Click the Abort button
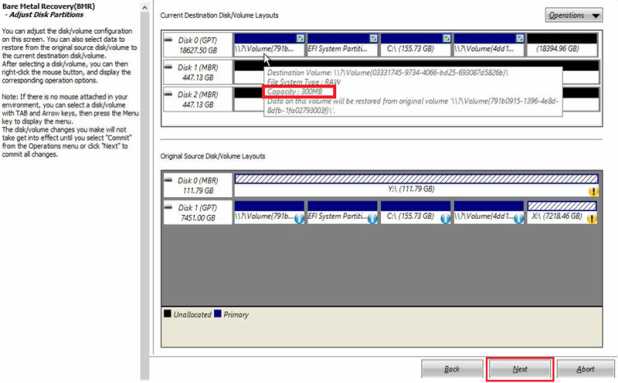The height and width of the screenshot is (383, 618). [585, 369]
